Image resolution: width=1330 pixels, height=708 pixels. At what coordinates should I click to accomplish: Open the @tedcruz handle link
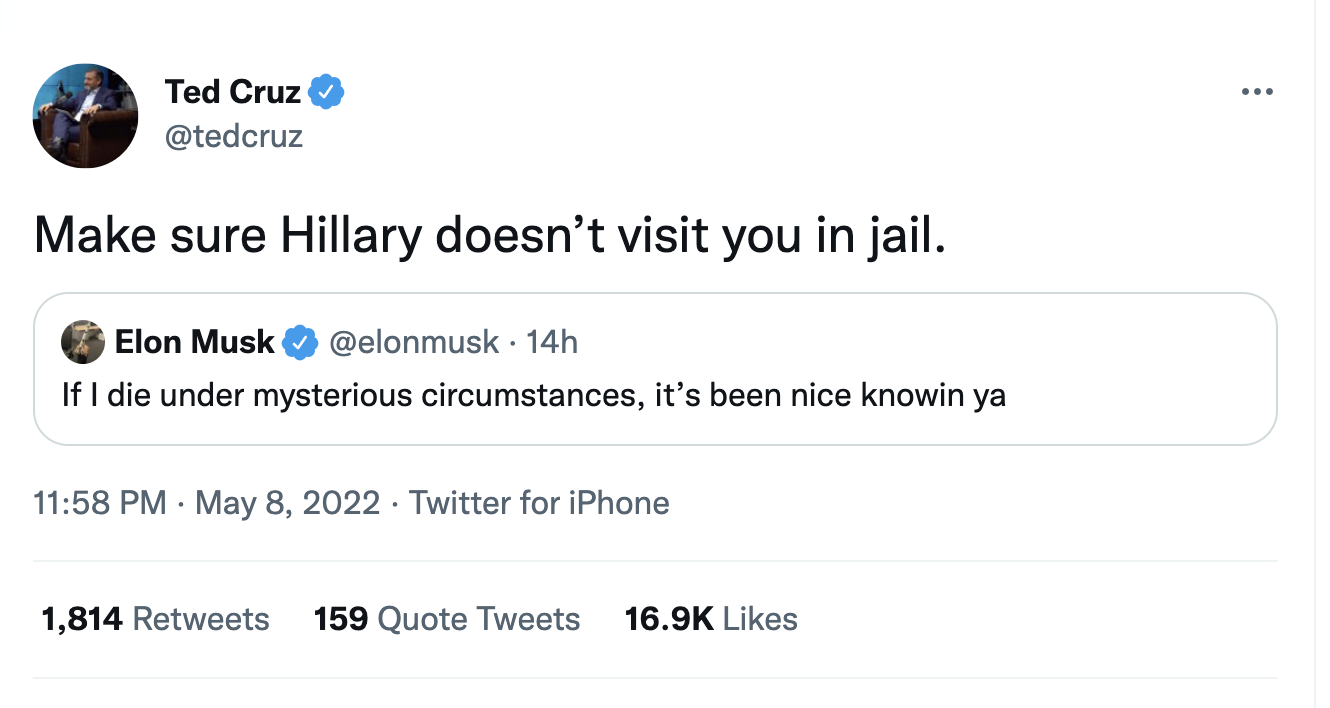pos(233,135)
